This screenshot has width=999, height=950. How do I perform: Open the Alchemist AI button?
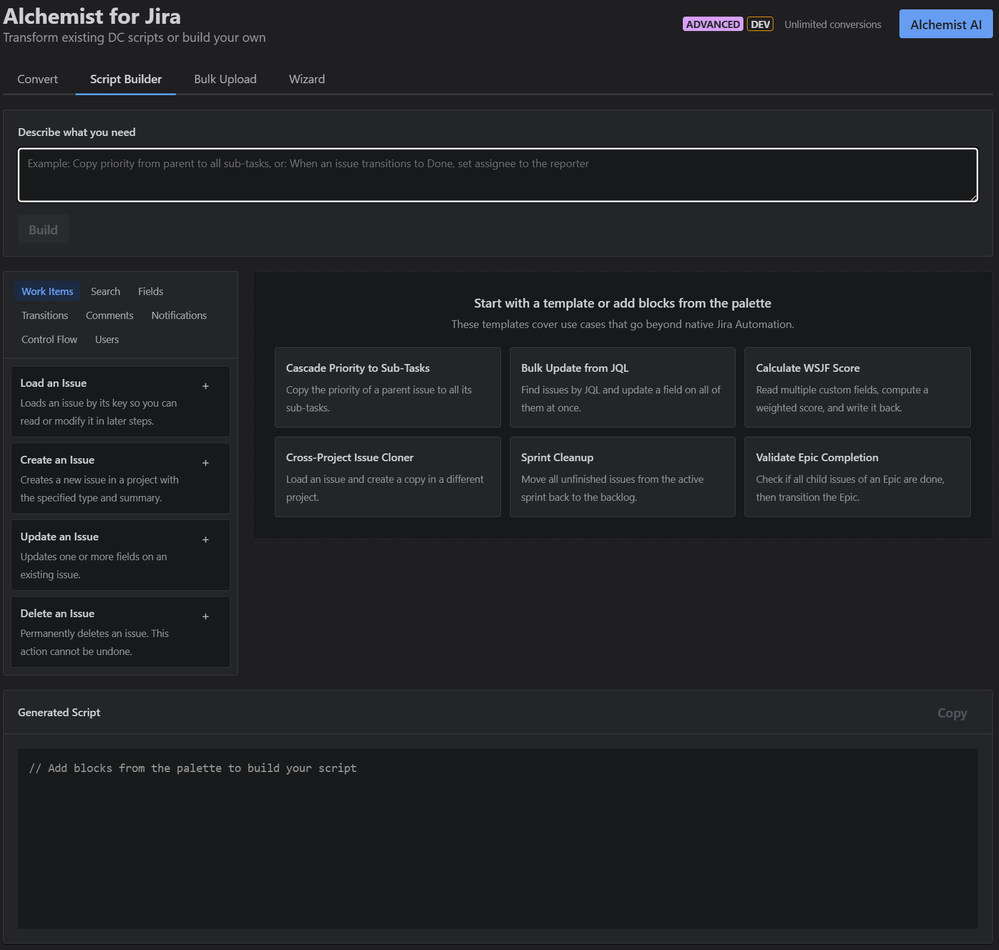click(945, 24)
